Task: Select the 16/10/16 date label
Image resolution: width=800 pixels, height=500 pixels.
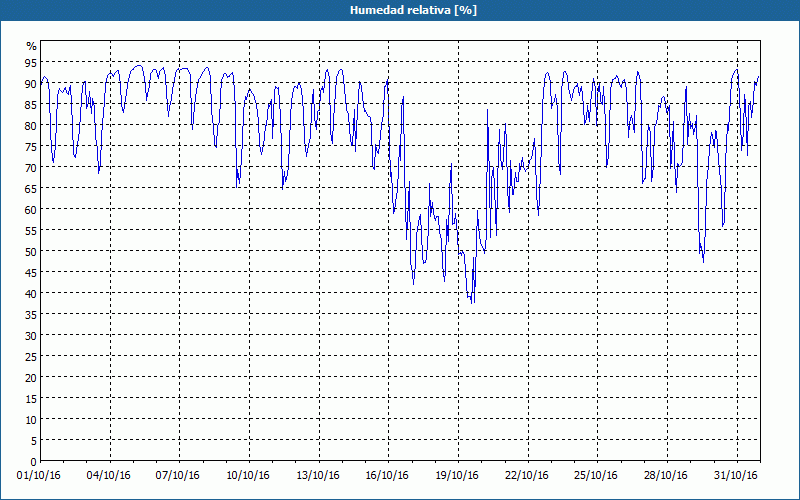Action: 387,476
